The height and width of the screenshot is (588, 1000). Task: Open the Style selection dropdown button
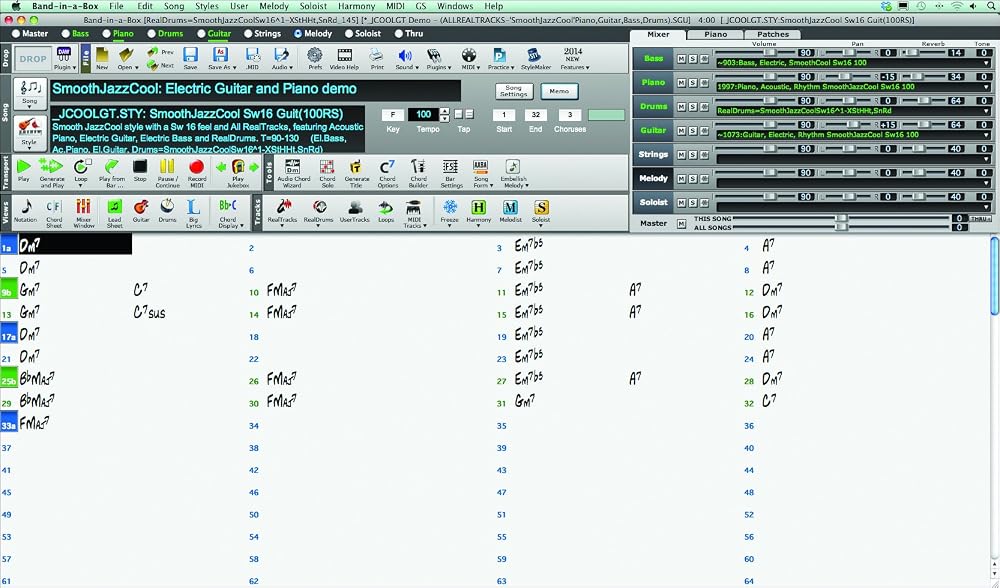click(x=29, y=134)
